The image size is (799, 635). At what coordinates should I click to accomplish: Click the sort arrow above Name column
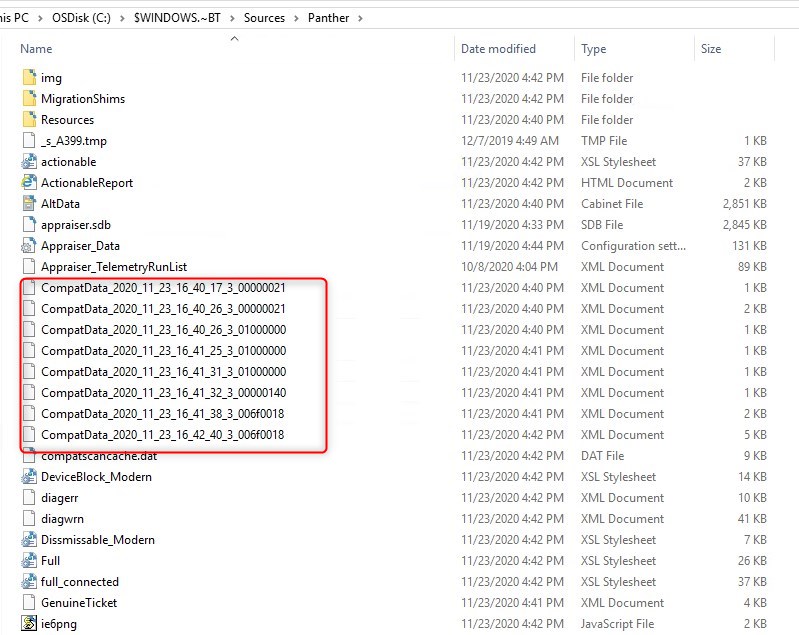tap(234, 38)
